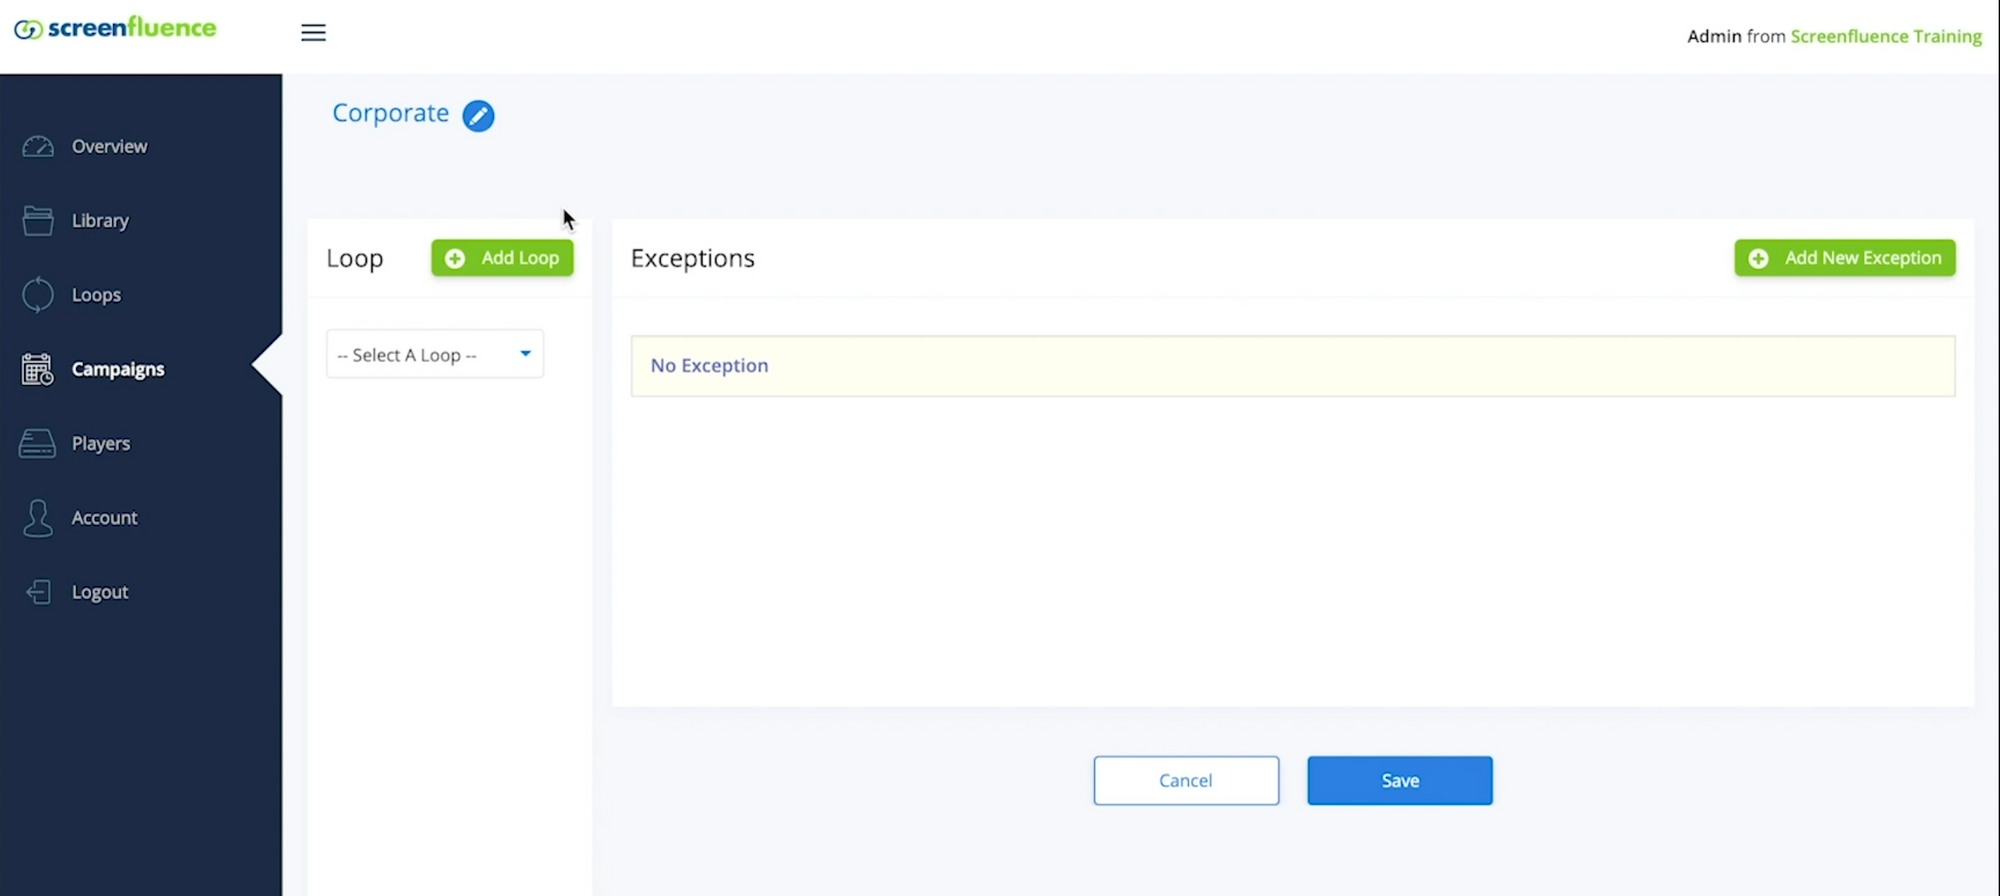Viewport: 2000px width, 896px height.
Task: Navigate to Players section
Action: (x=101, y=444)
